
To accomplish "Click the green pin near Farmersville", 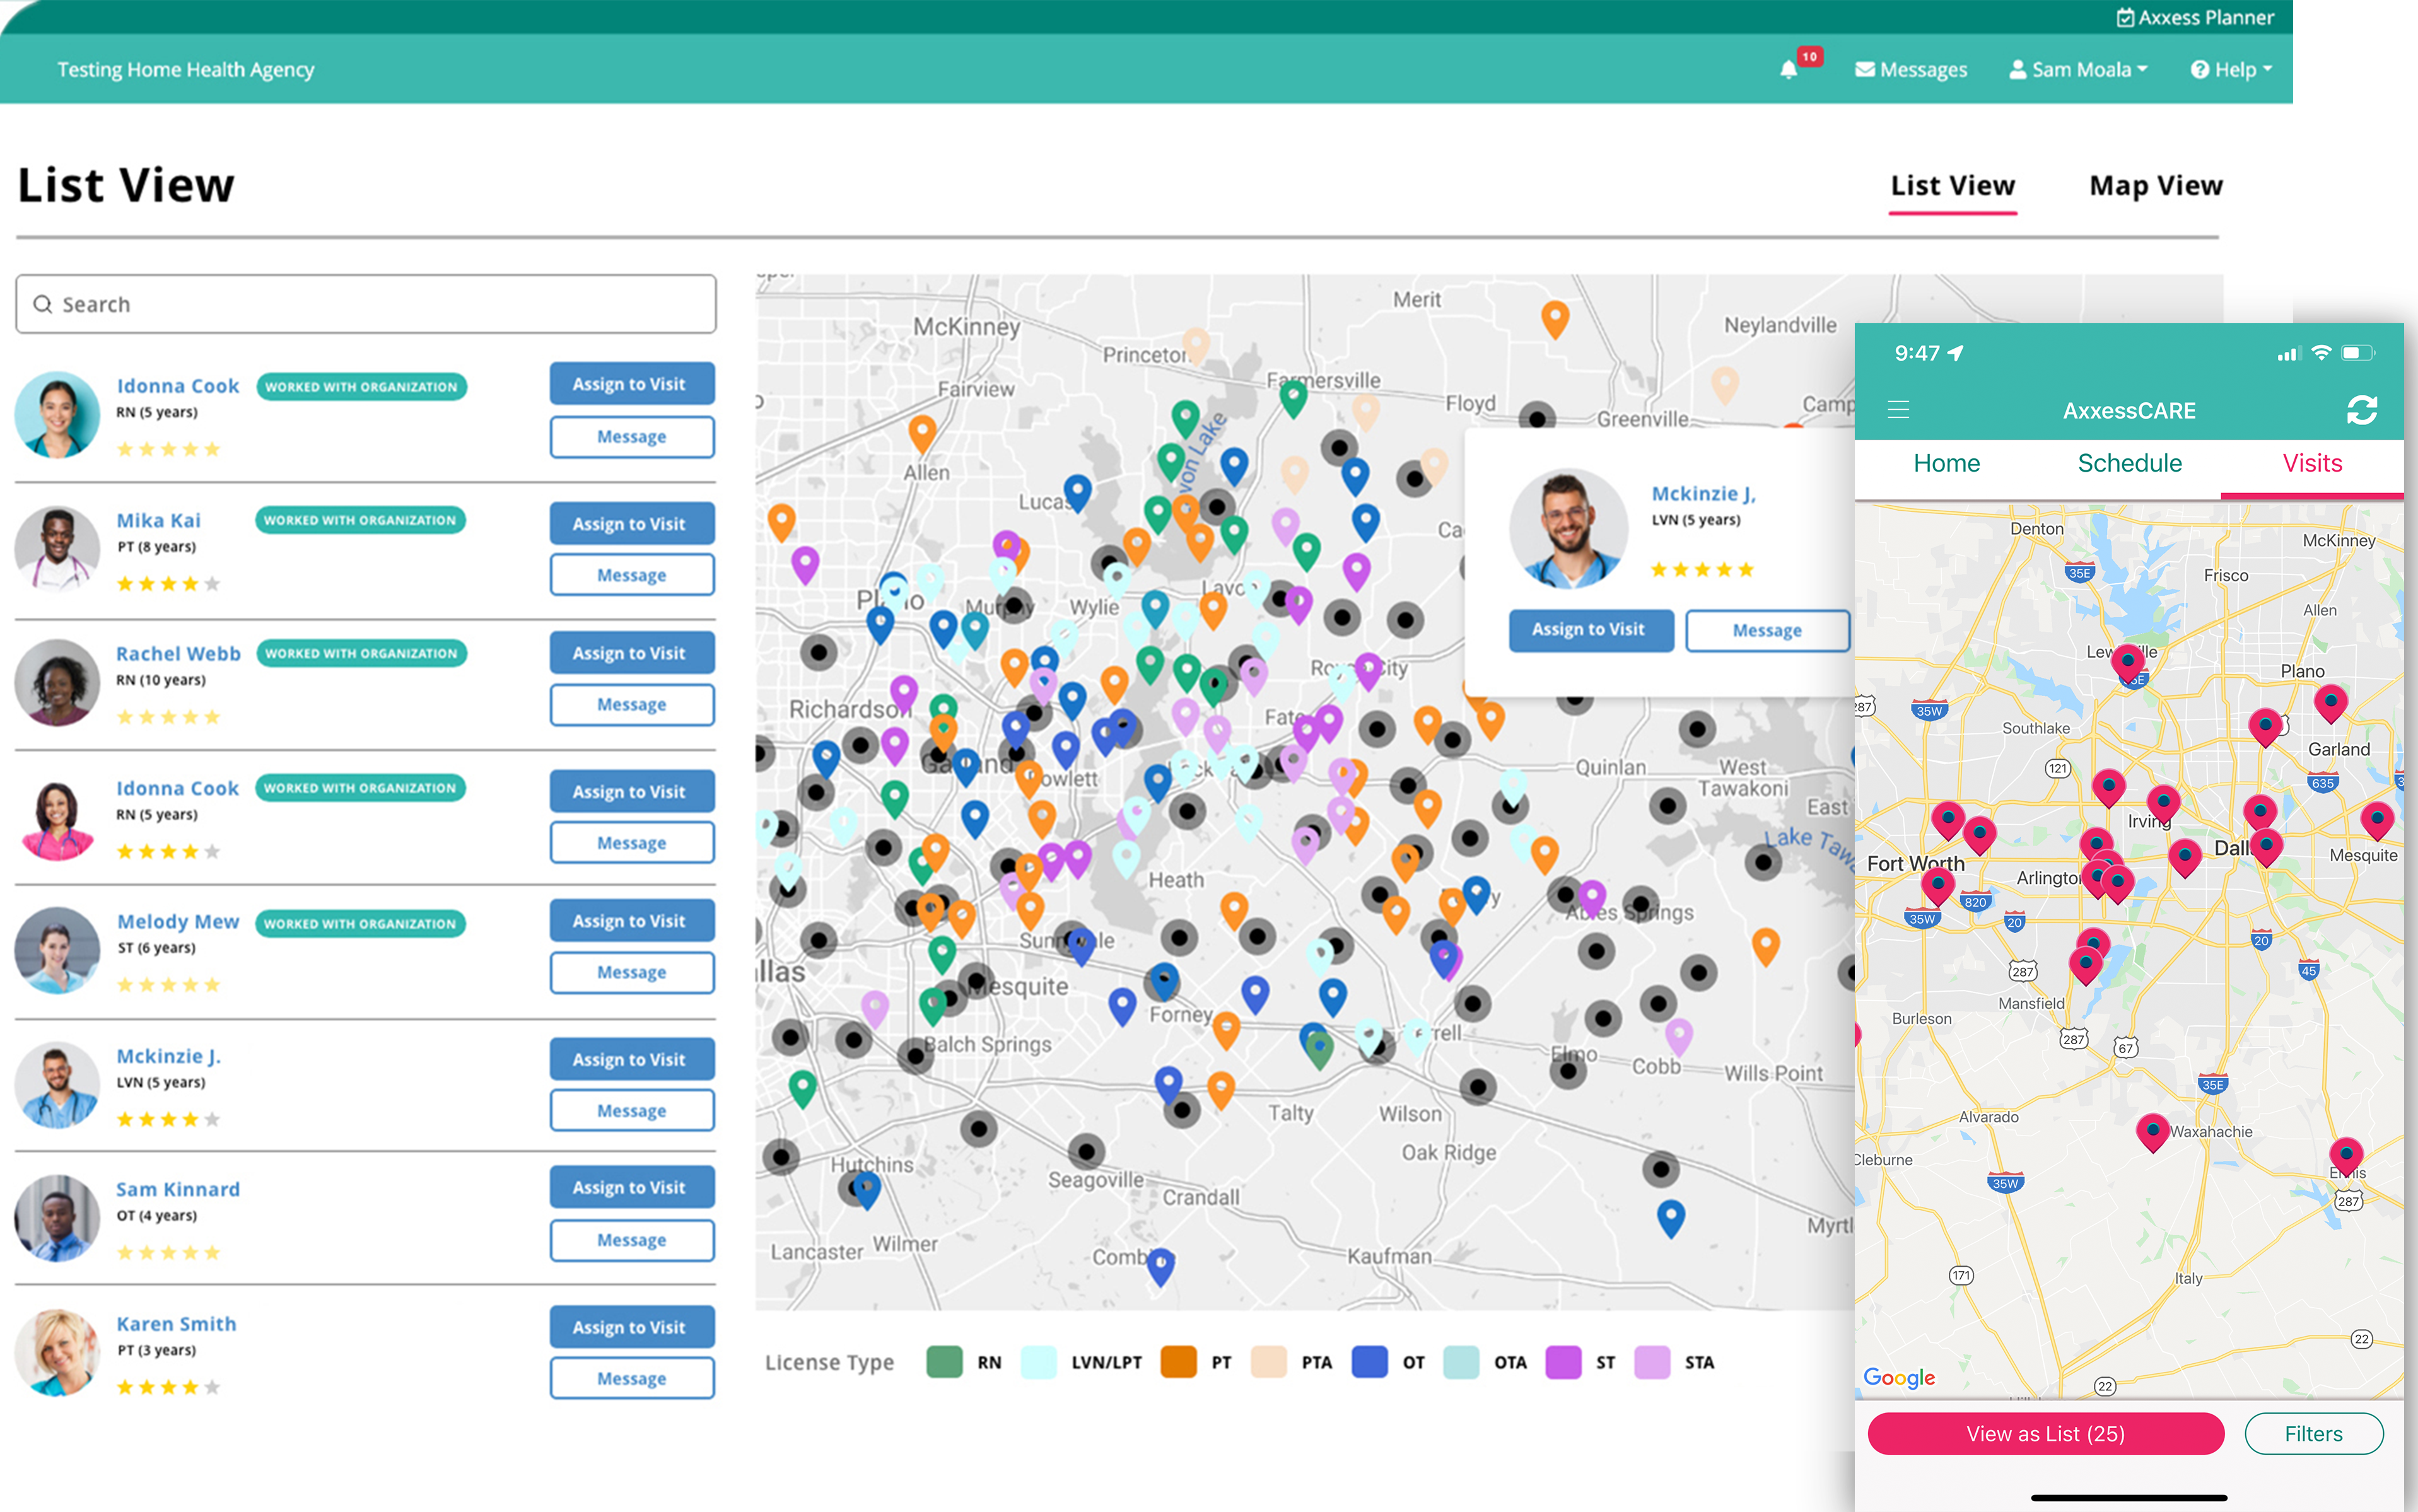I will coord(1293,399).
